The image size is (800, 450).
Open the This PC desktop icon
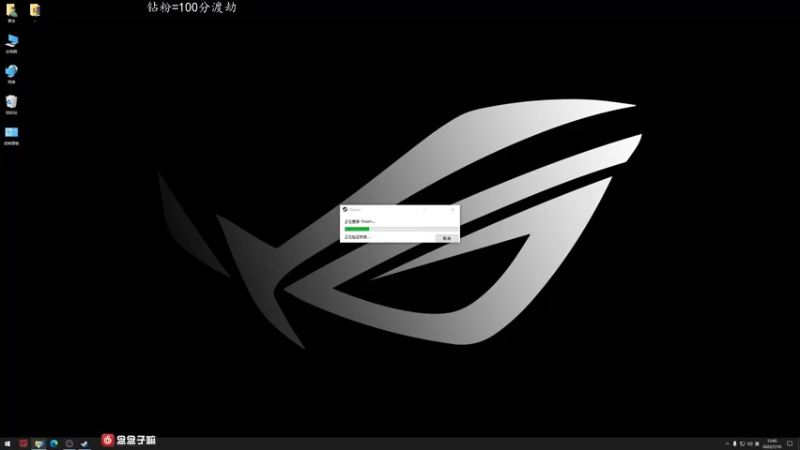[11, 44]
